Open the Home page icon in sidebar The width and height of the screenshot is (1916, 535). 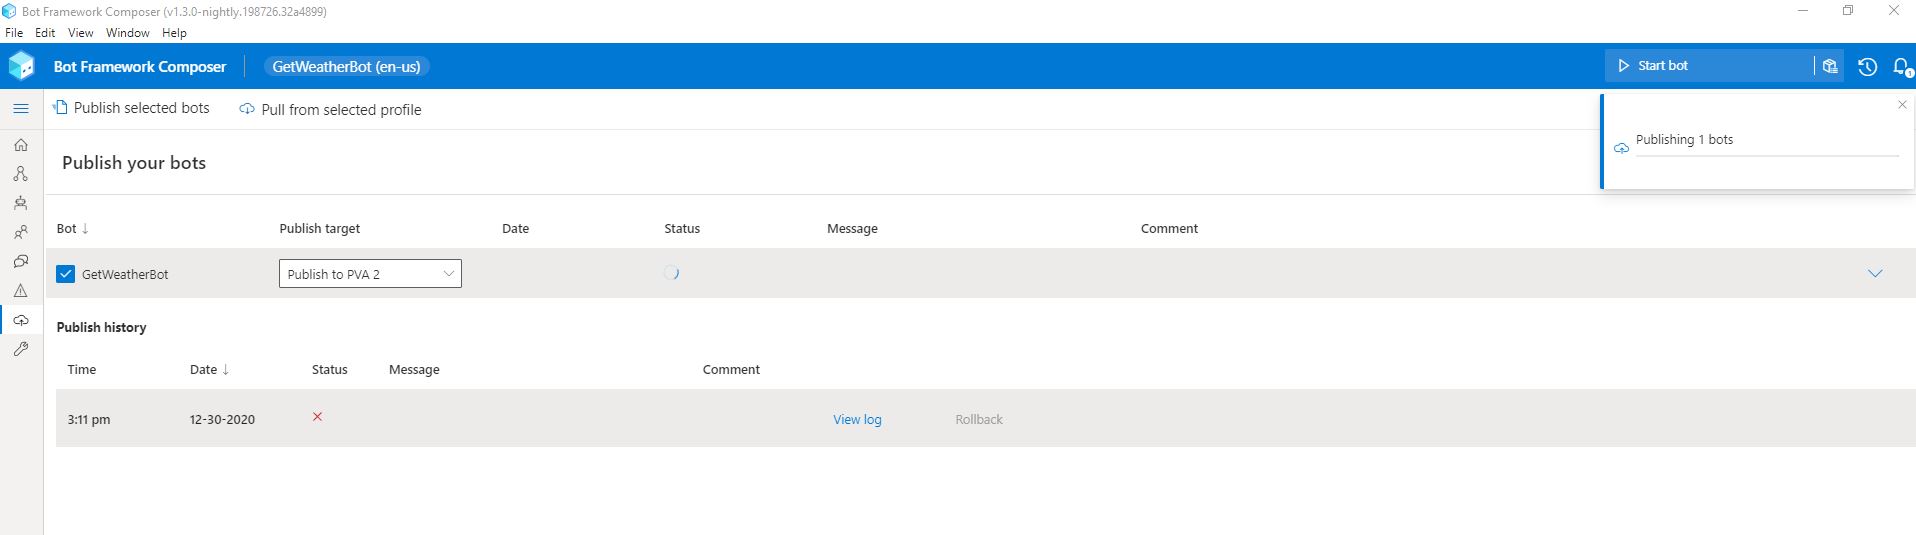pyautogui.click(x=21, y=145)
